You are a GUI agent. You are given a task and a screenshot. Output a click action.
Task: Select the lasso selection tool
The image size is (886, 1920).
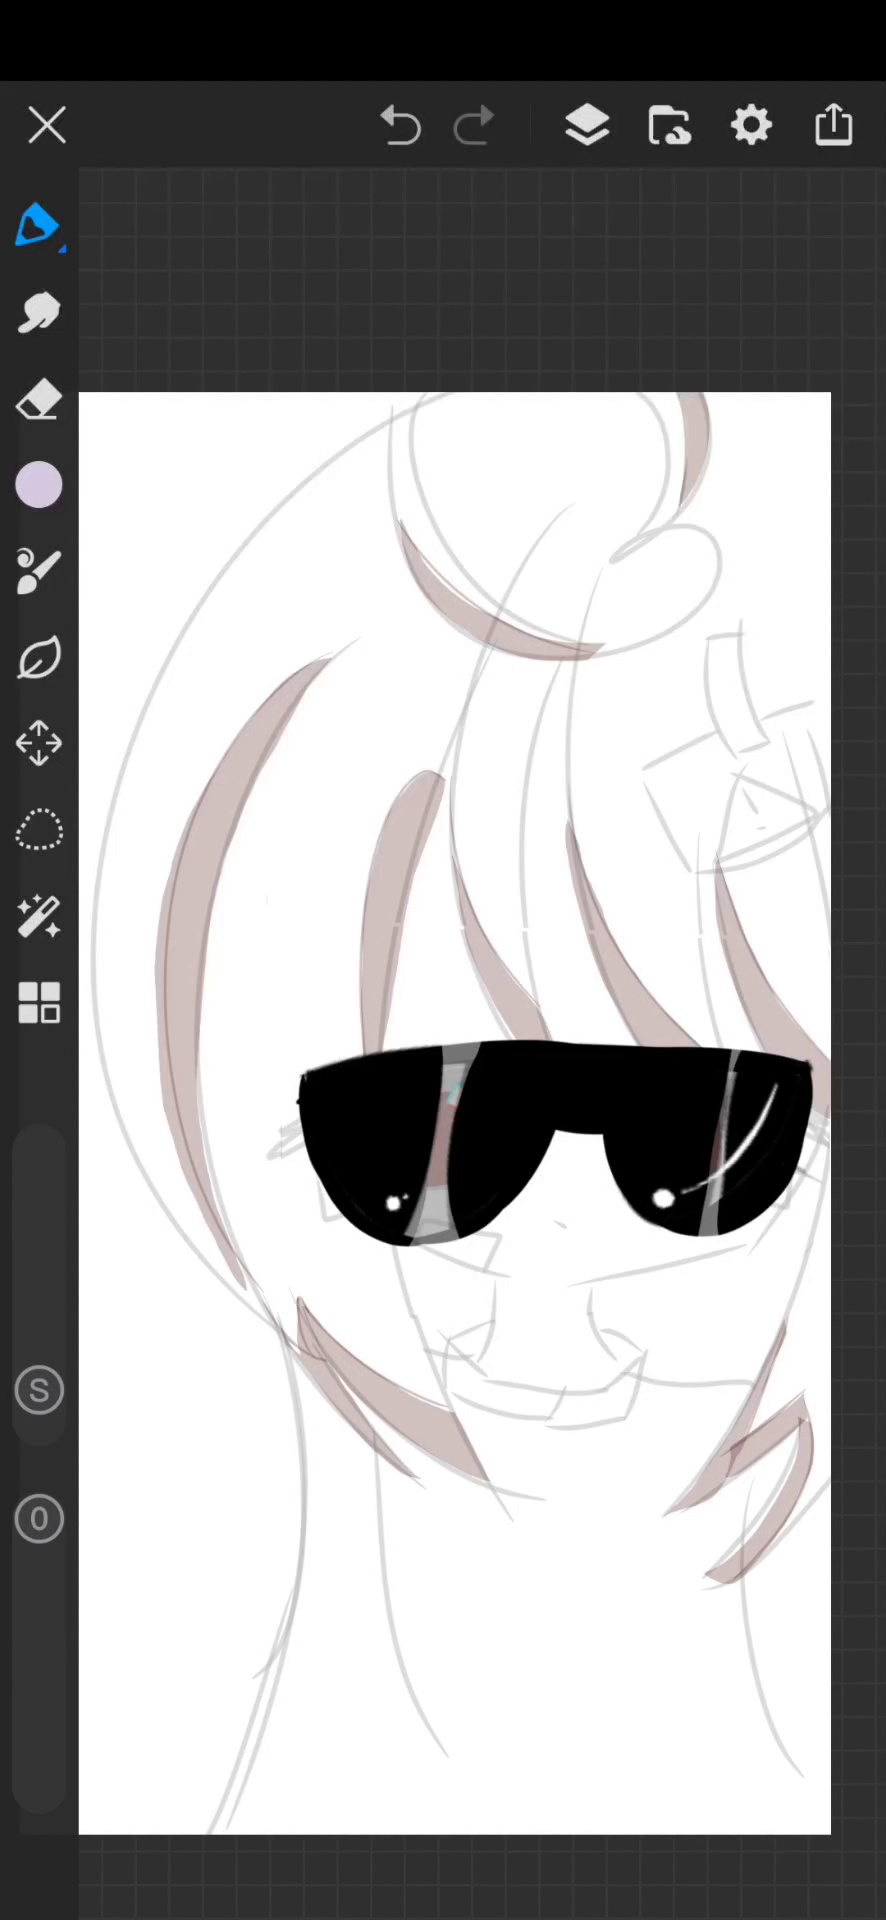(x=39, y=830)
